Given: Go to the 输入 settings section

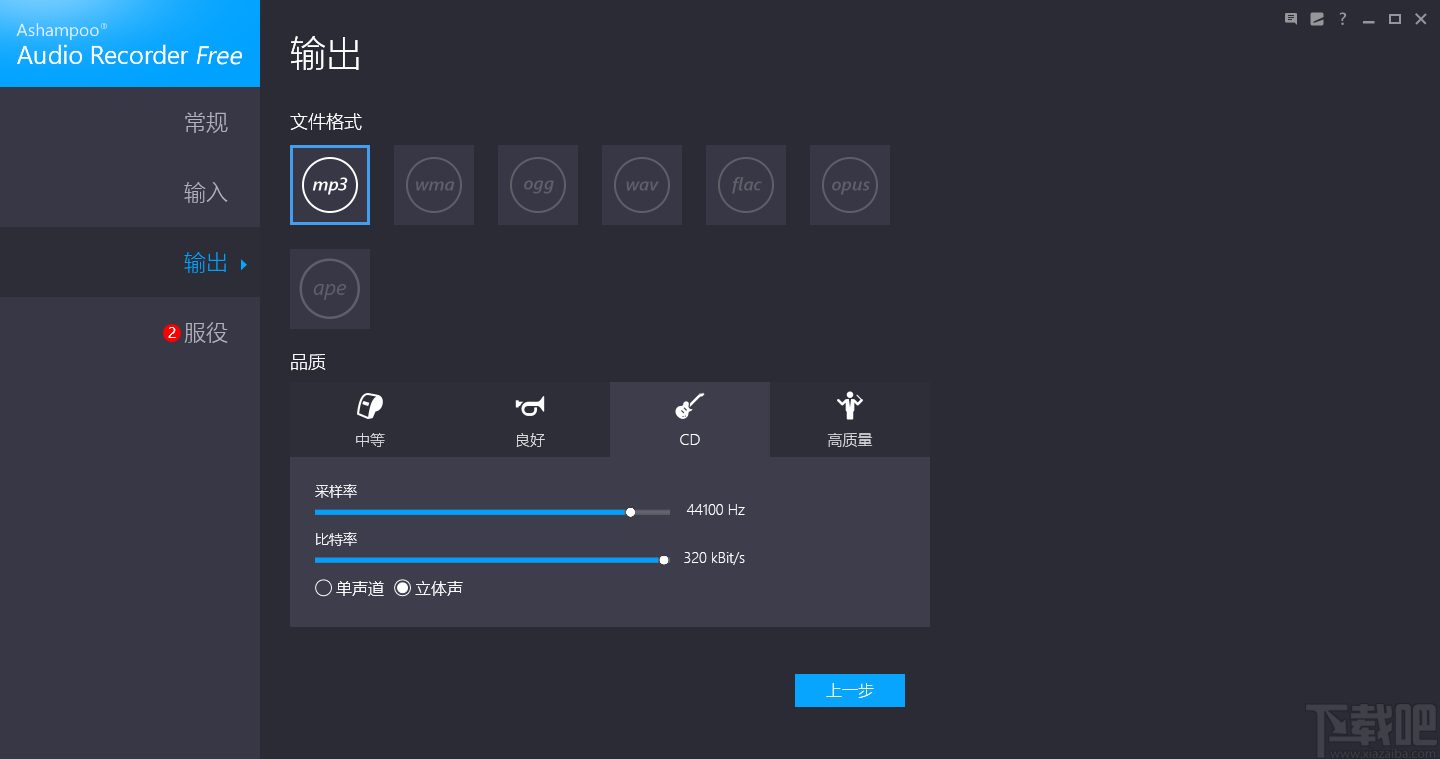Looking at the screenshot, I should tap(206, 192).
